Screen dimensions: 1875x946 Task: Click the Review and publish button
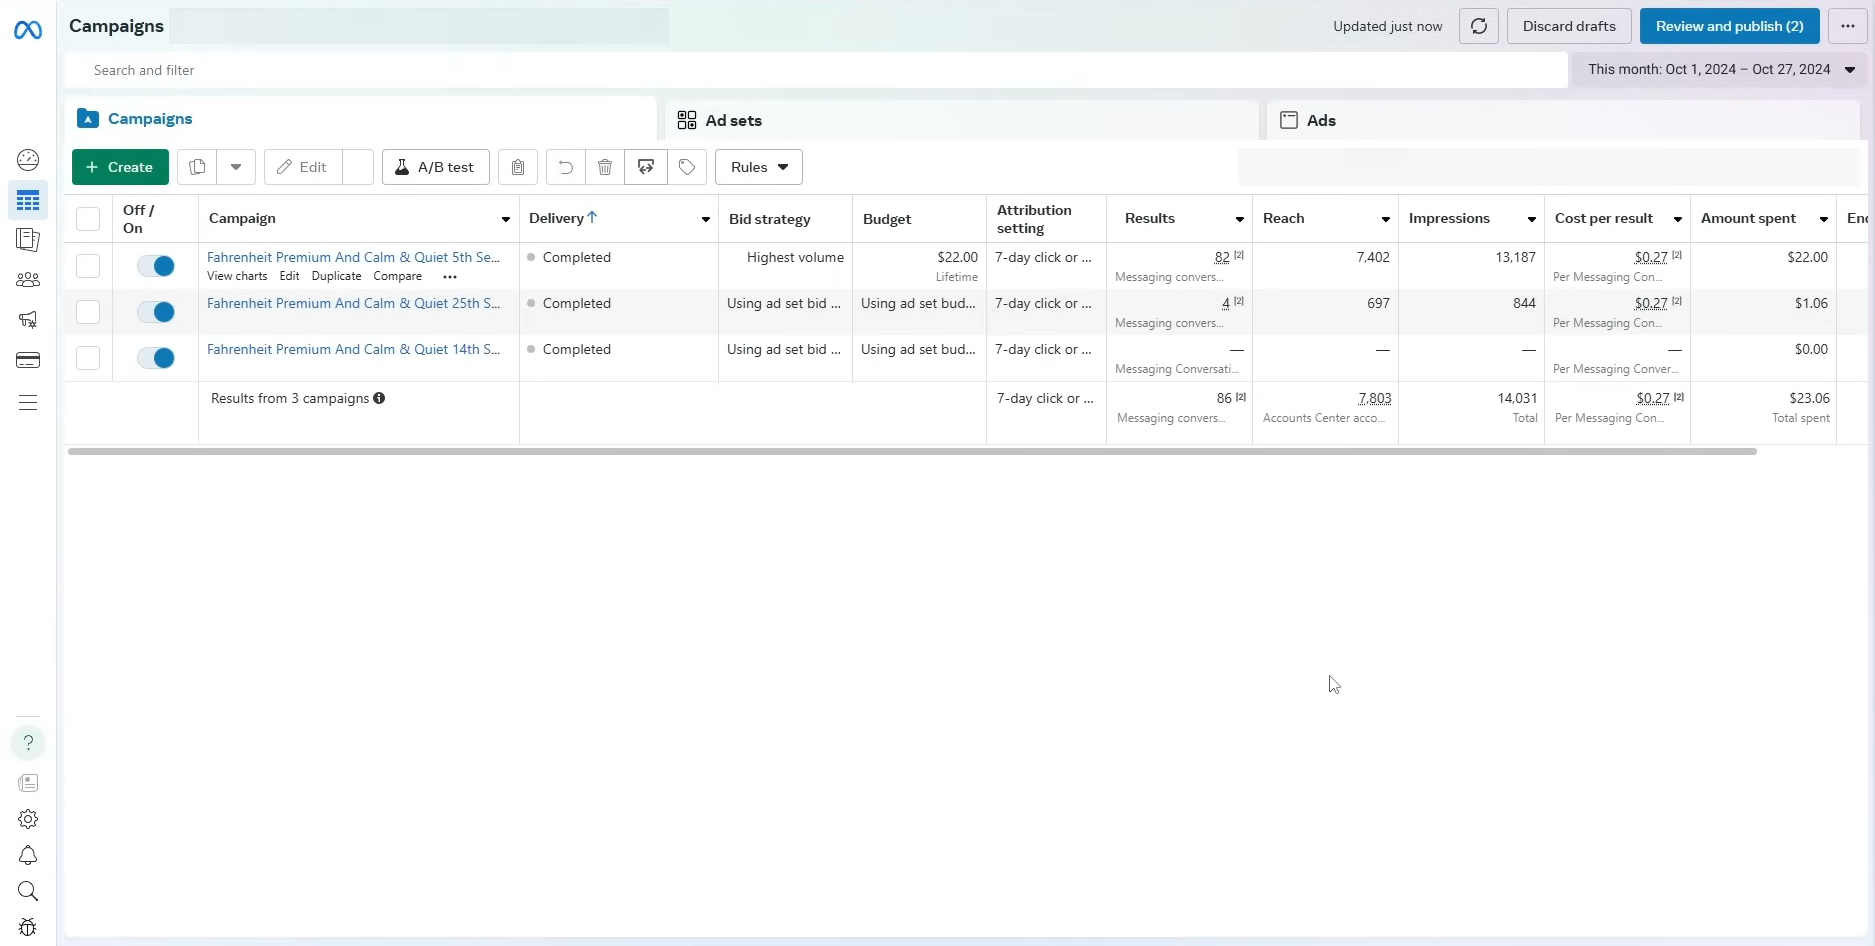tap(1729, 26)
